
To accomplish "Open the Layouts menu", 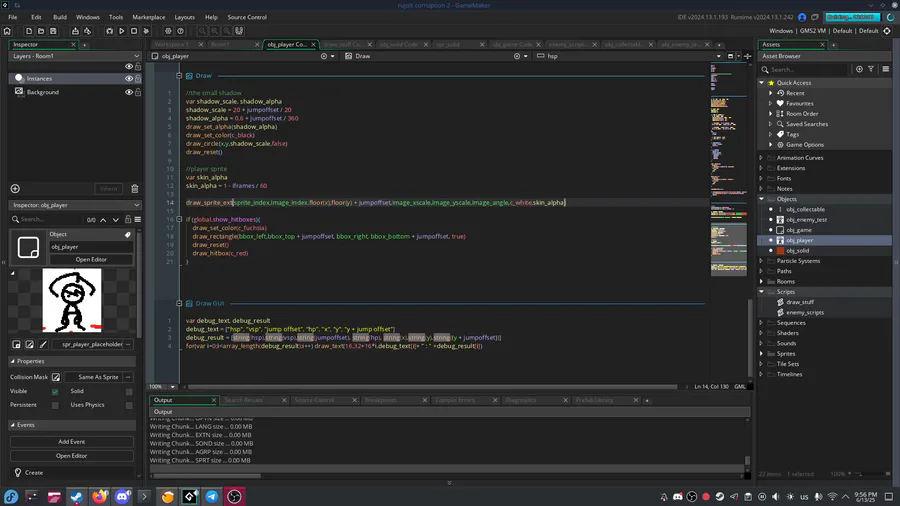I will (x=184, y=17).
